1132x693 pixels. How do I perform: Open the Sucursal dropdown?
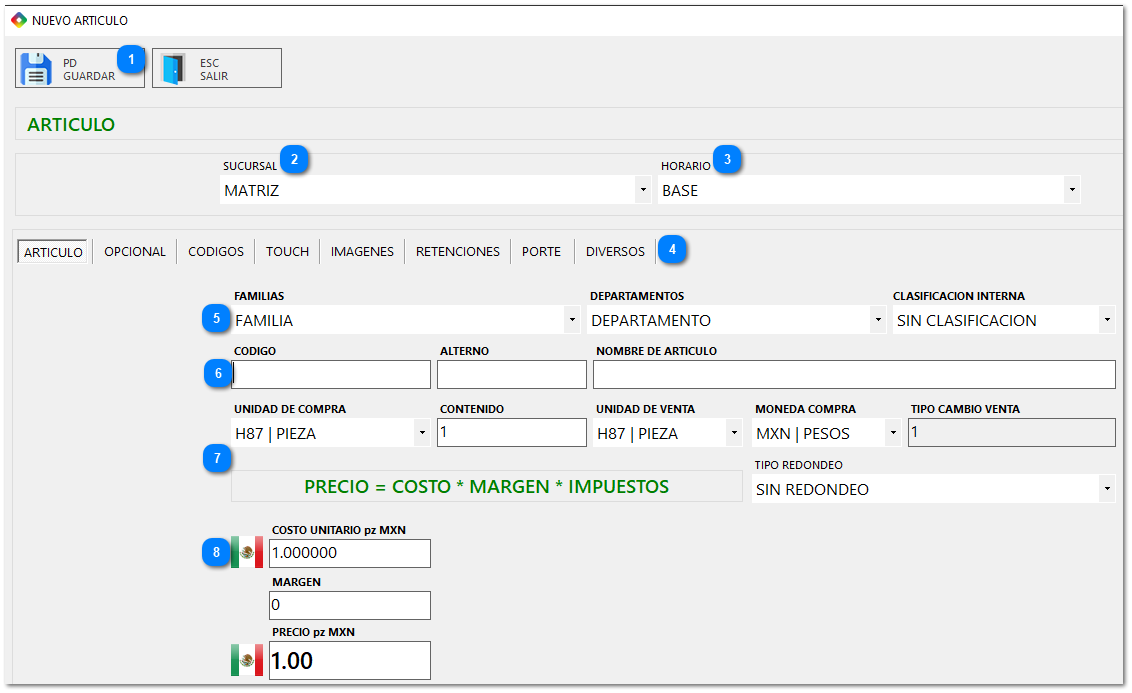pos(435,190)
